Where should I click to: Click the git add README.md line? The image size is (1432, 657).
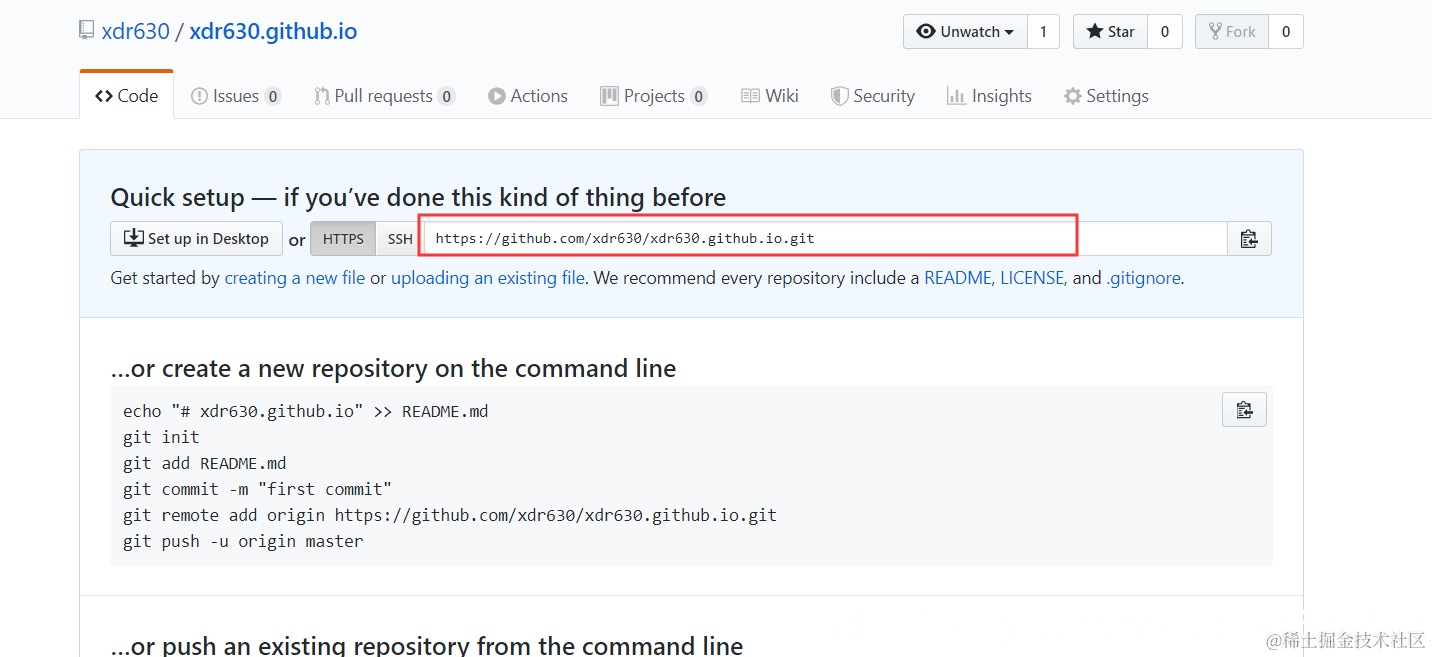(205, 463)
